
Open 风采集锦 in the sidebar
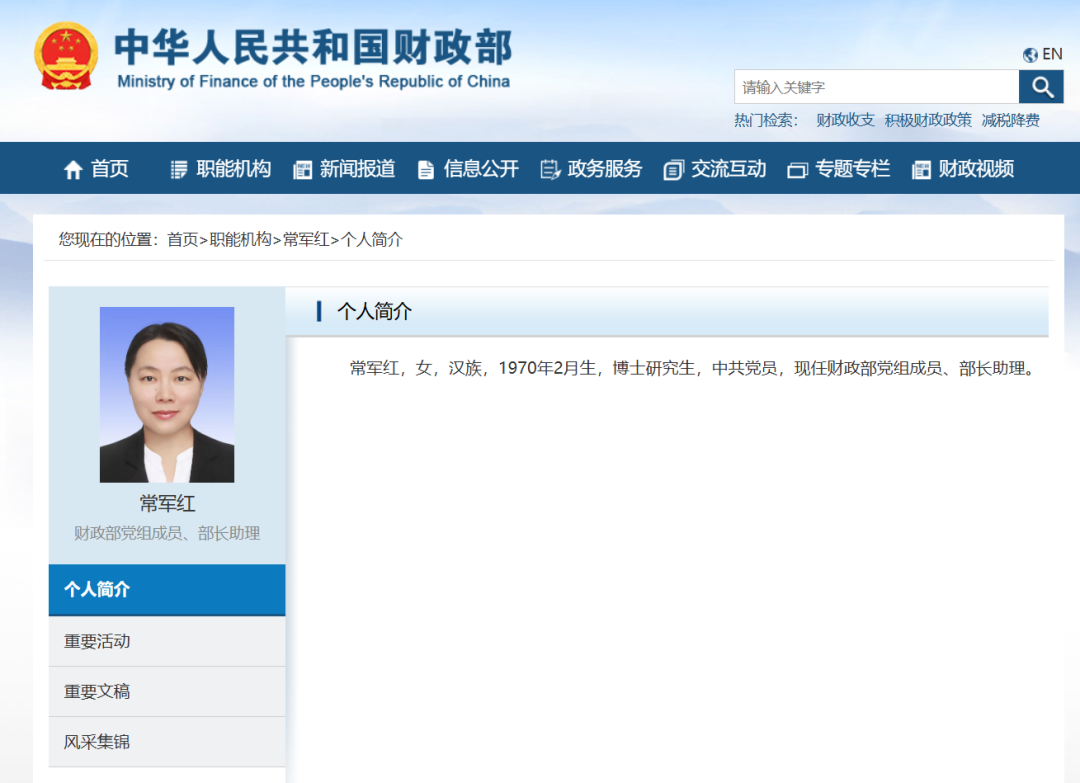pos(167,742)
